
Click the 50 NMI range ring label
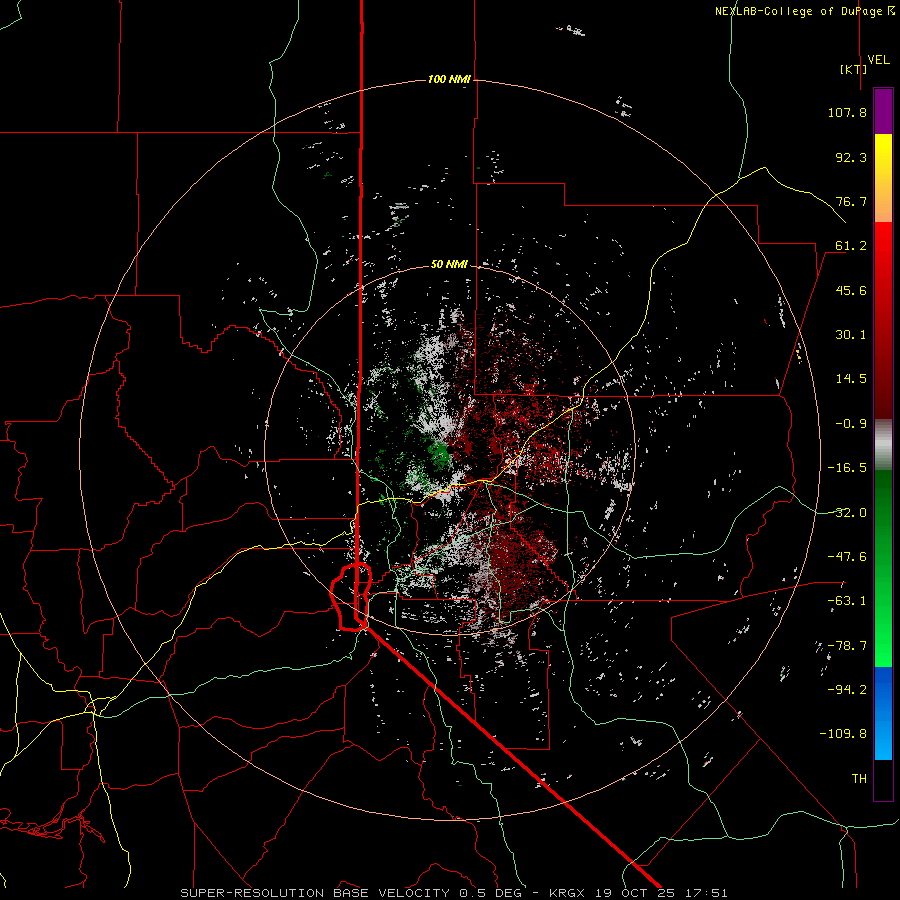tap(449, 264)
